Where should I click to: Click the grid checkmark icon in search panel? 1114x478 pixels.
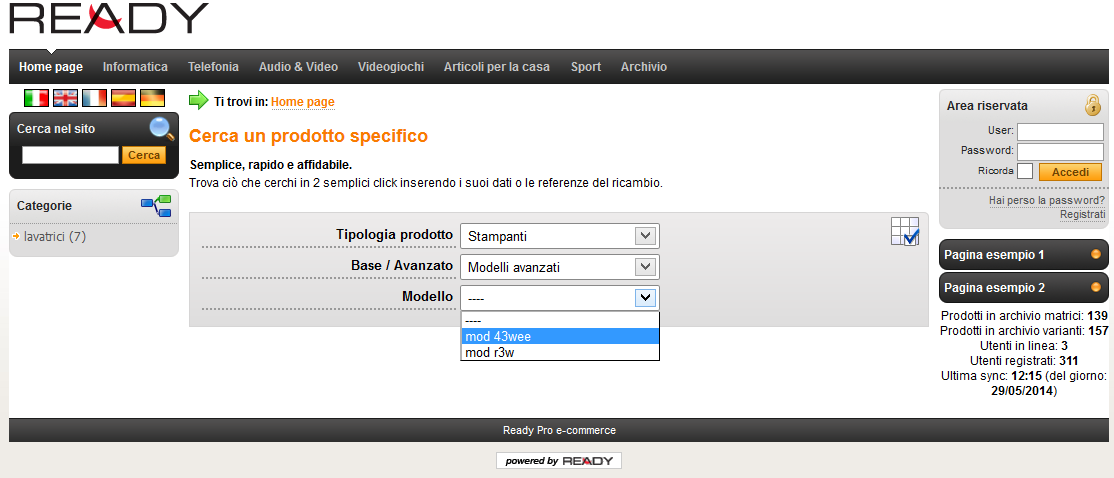pyautogui.click(x=905, y=232)
